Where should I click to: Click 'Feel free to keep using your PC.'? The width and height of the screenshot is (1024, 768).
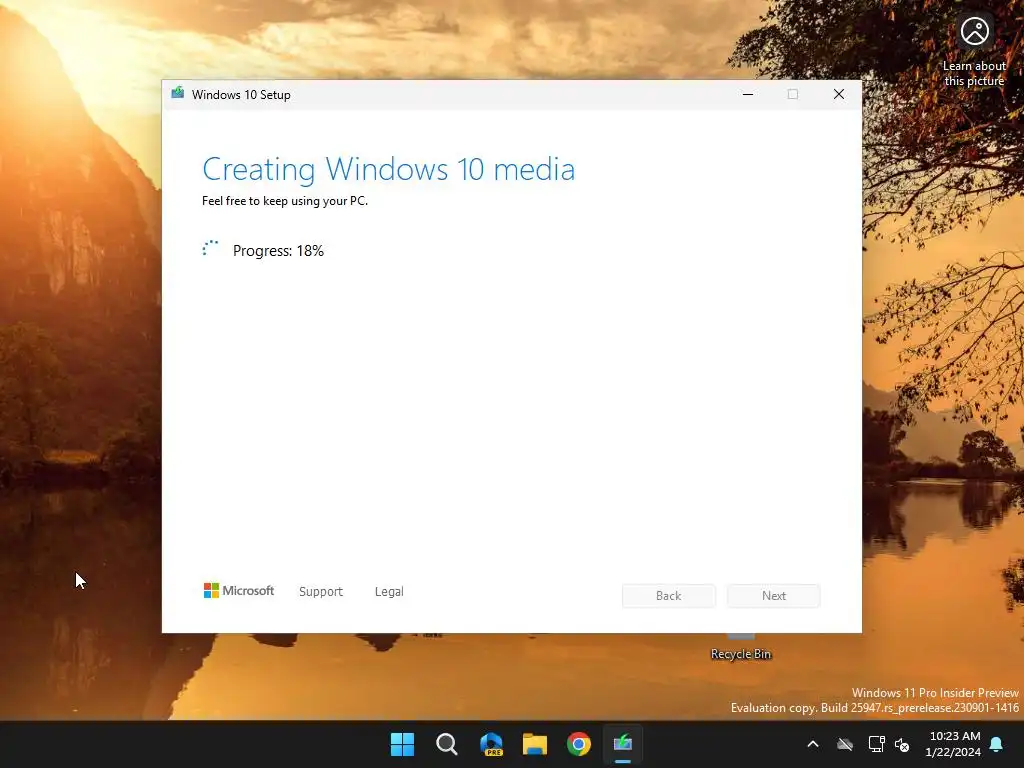pyautogui.click(x=285, y=201)
